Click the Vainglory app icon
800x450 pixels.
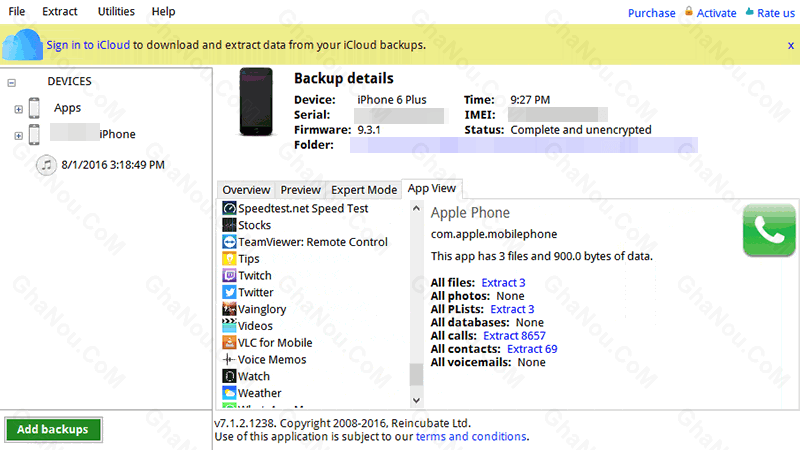point(229,309)
